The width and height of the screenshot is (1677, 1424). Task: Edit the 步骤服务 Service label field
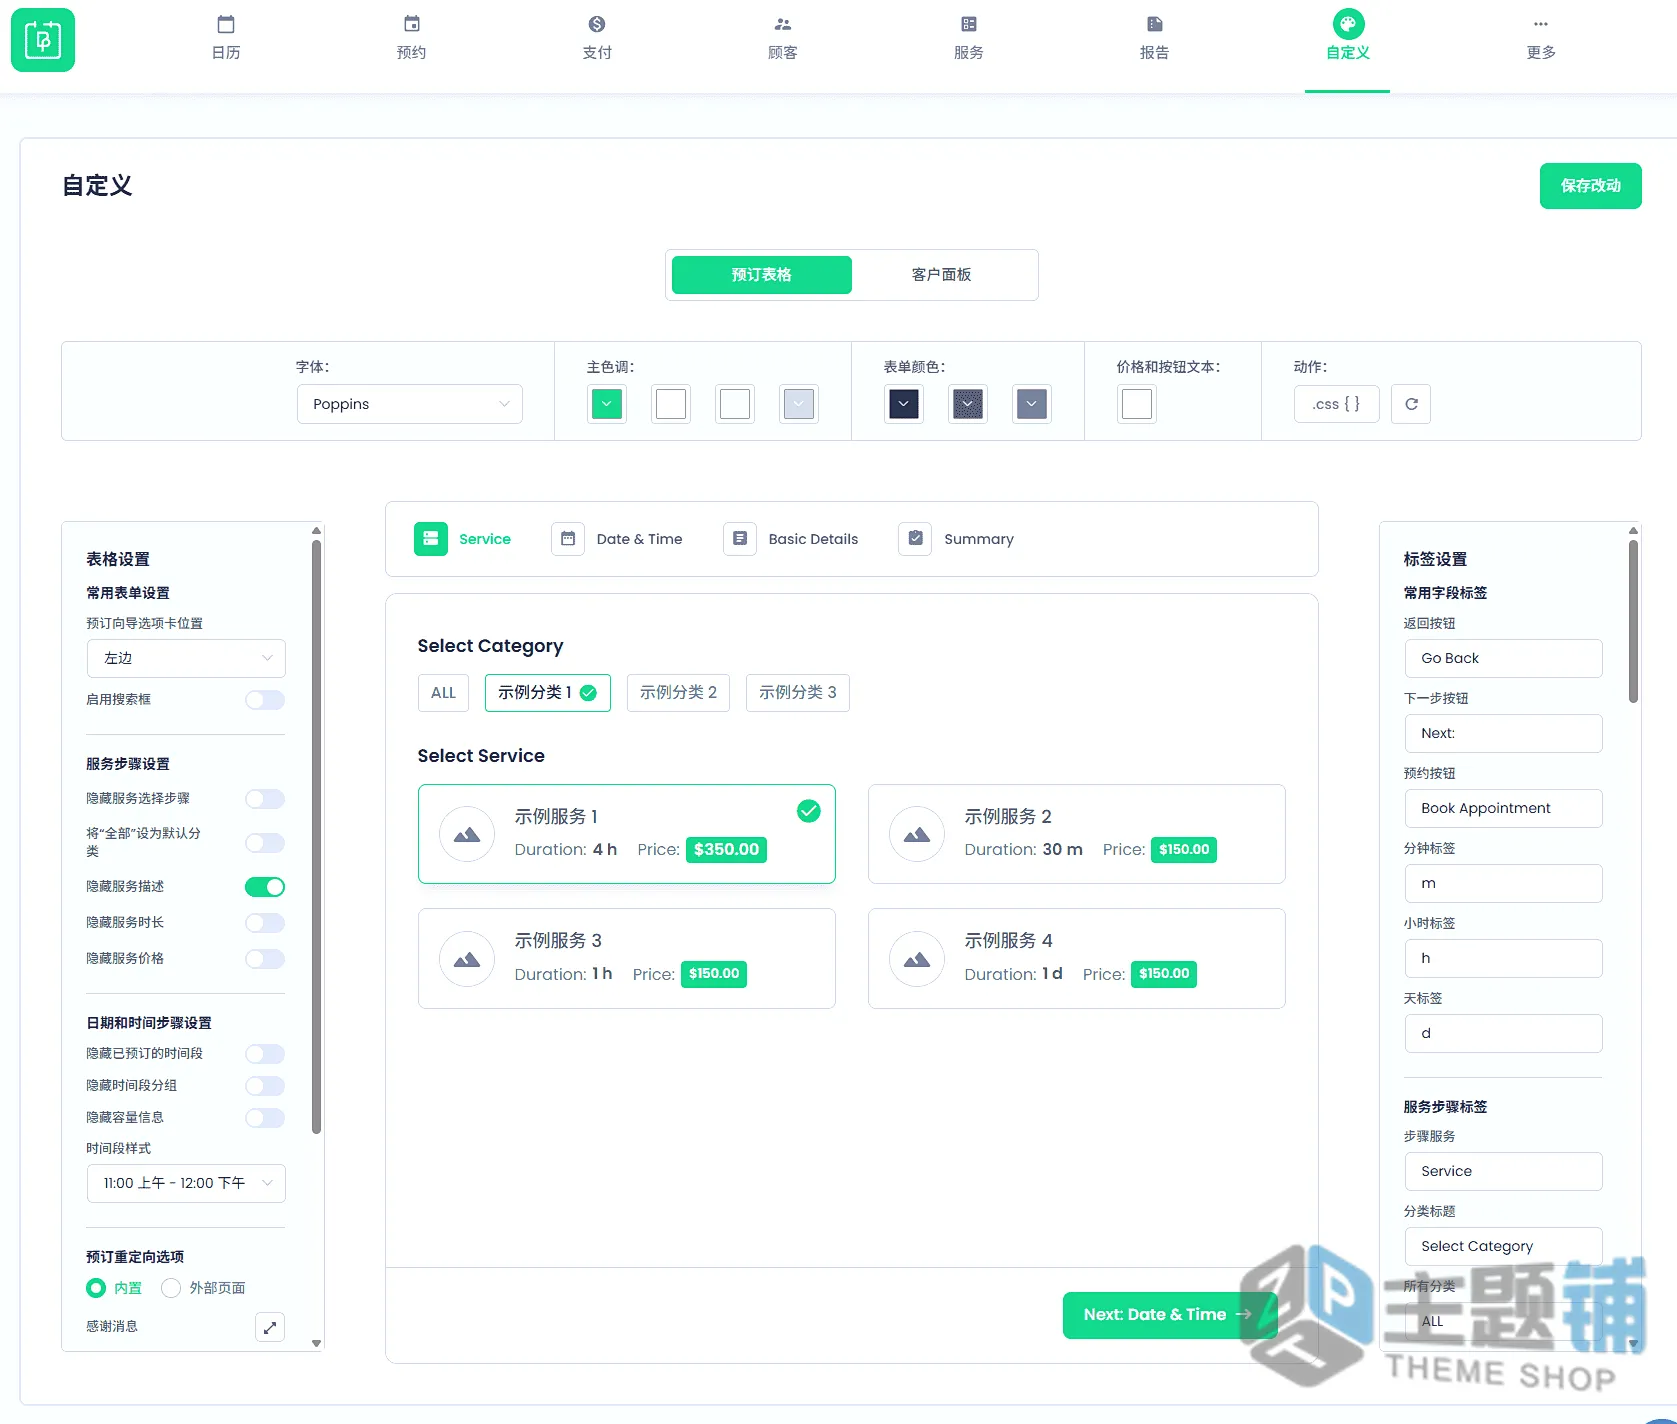[x=1504, y=1171]
